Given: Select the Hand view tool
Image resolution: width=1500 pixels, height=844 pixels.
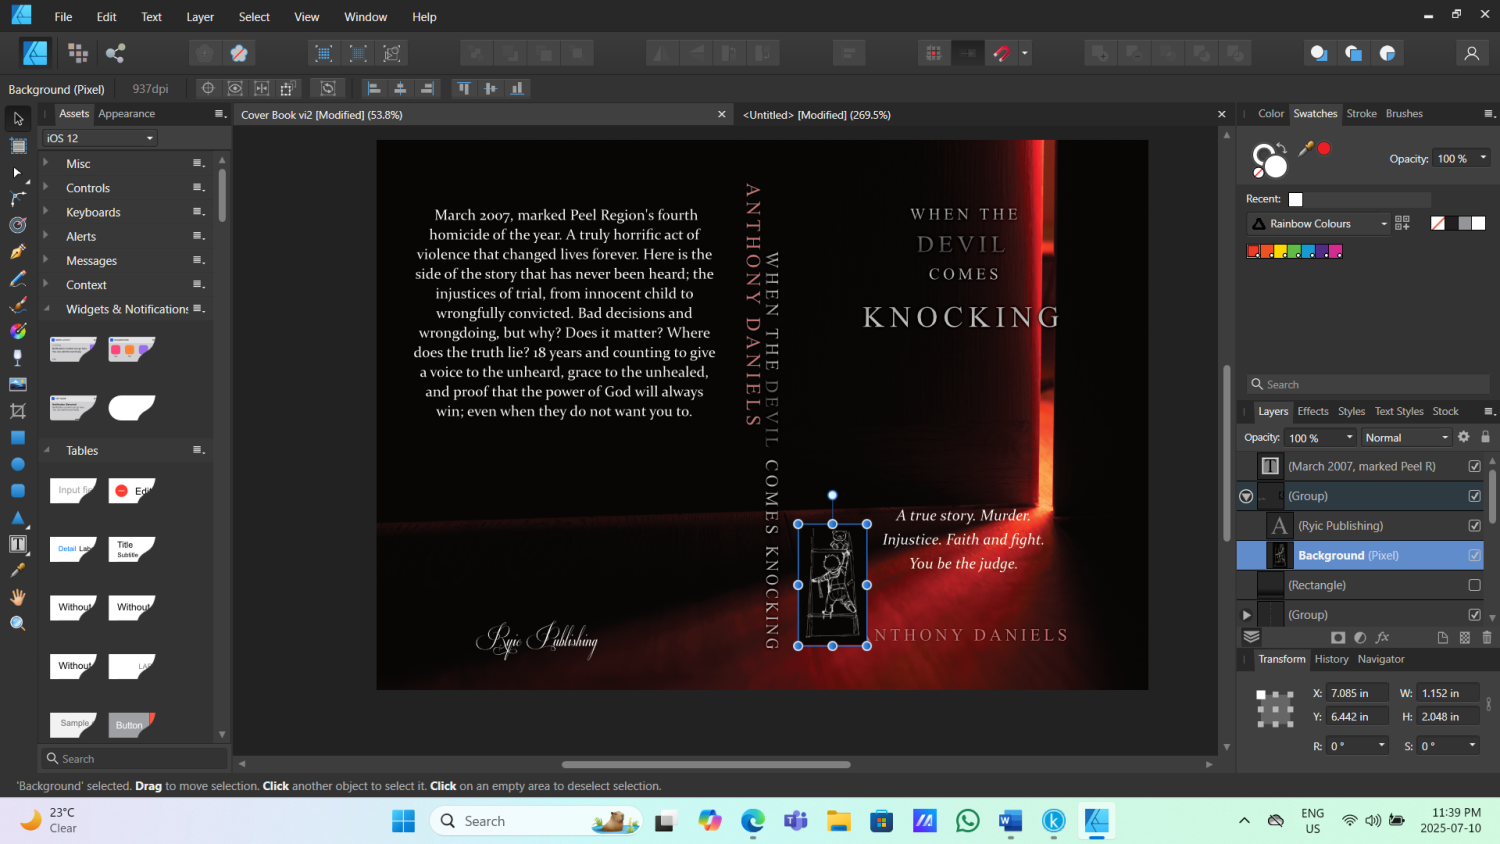Looking at the screenshot, I should [x=18, y=597].
